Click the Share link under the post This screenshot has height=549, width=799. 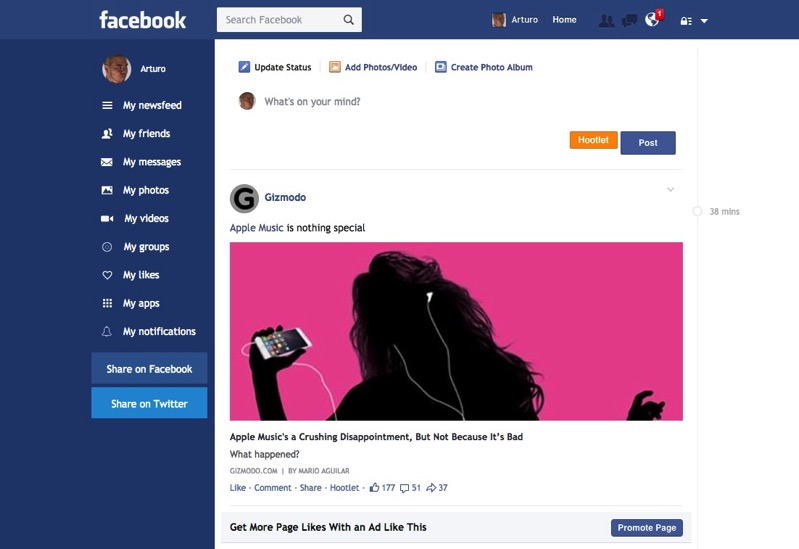click(310, 488)
